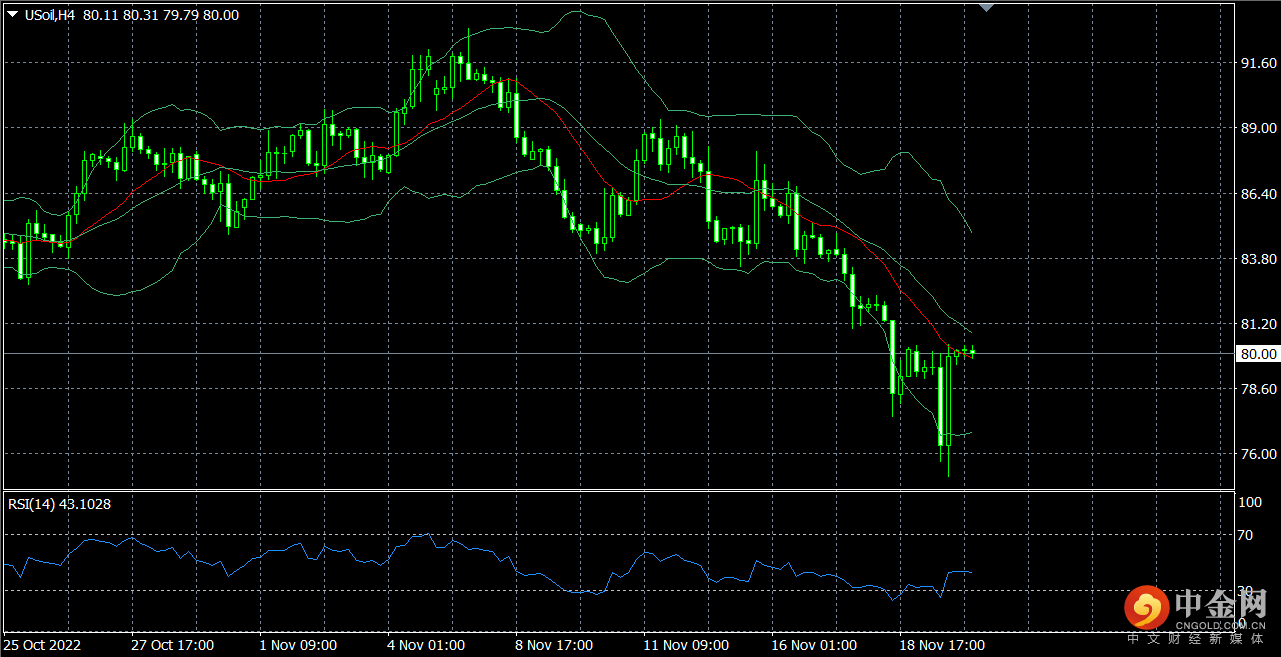
Task: Click the 27 Oct 17:00 time label
Action: 172,645
